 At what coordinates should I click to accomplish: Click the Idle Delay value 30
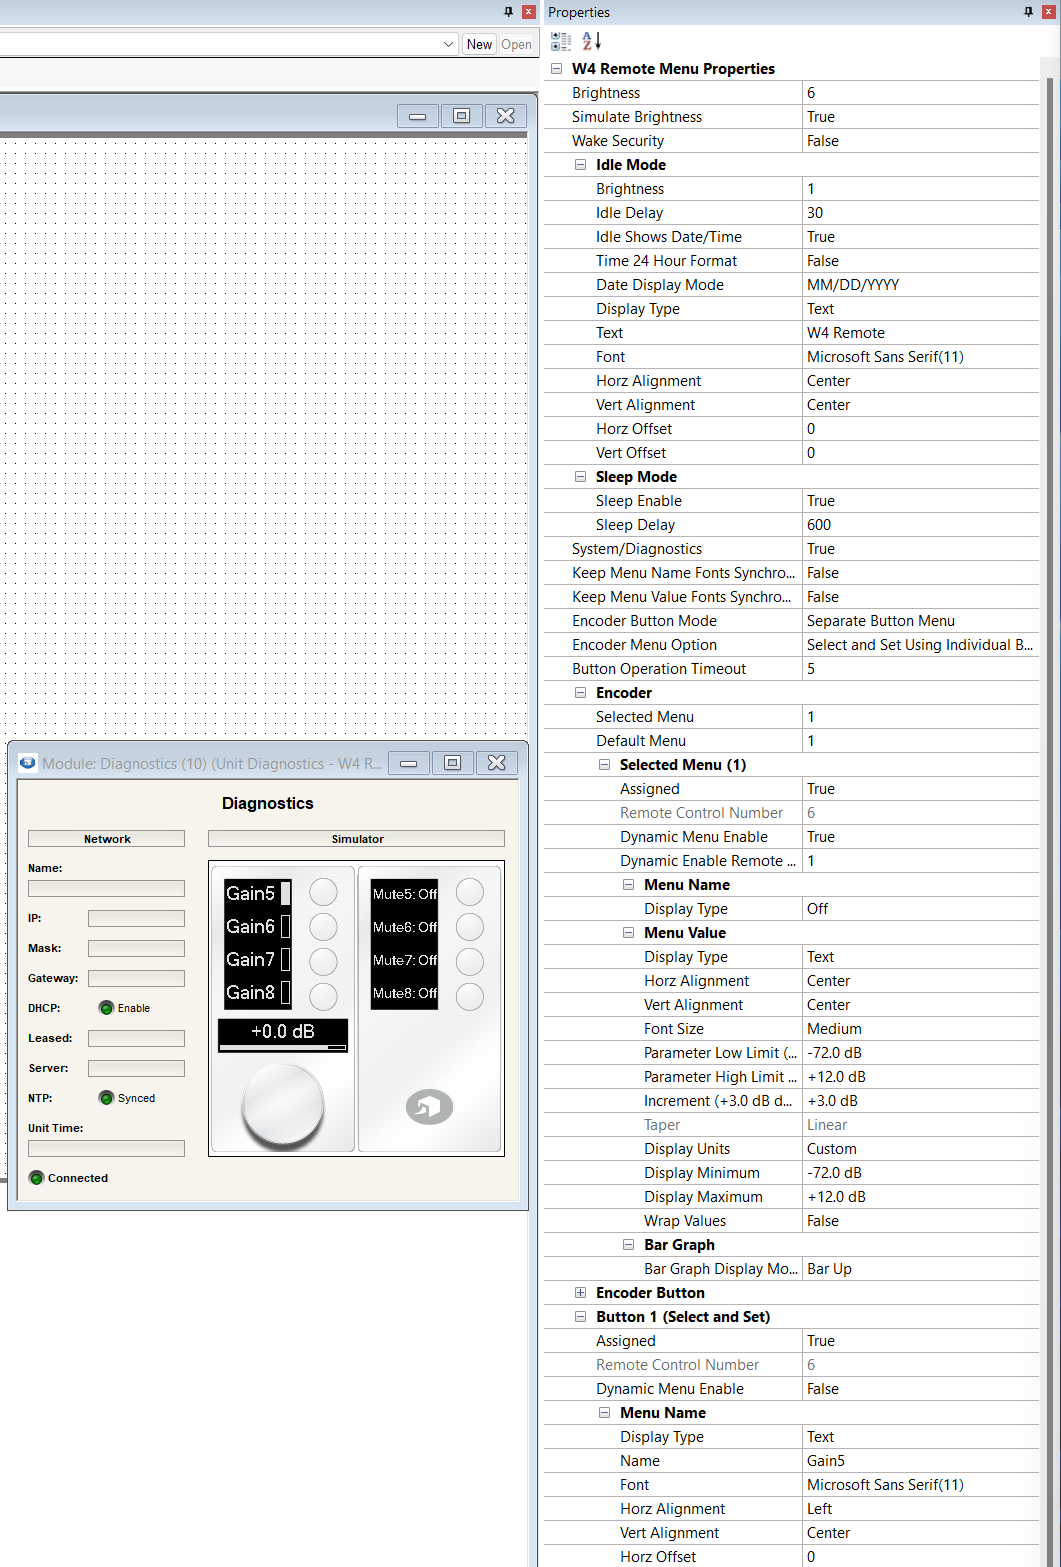point(920,213)
